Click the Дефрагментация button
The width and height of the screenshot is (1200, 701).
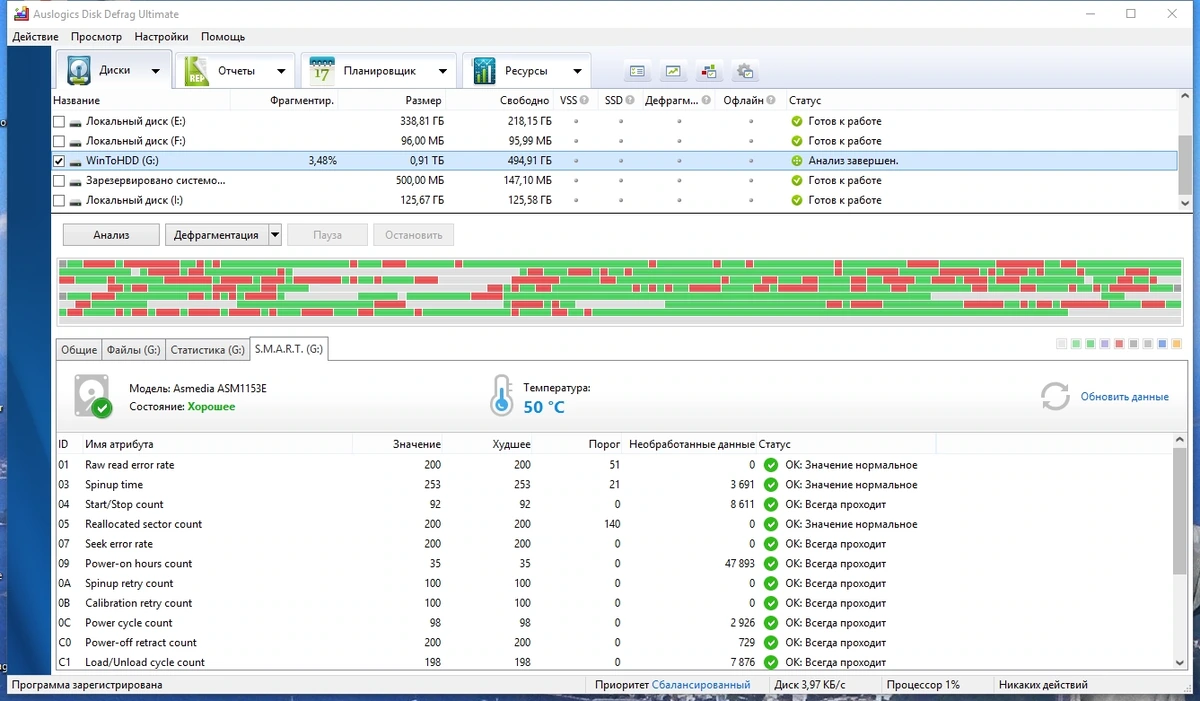tap(216, 235)
